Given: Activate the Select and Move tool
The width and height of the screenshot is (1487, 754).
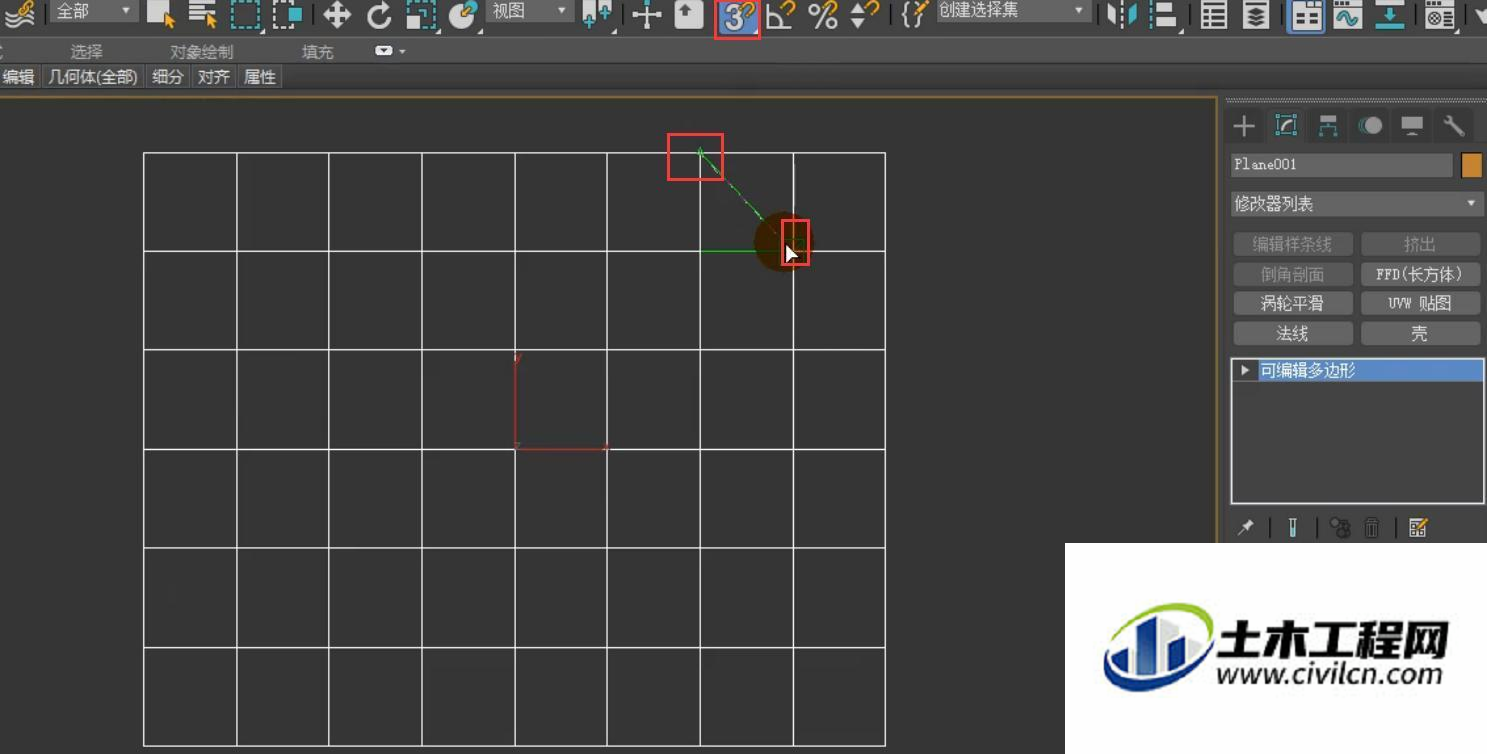Looking at the screenshot, I should pyautogui.click(x=337, y=14).
